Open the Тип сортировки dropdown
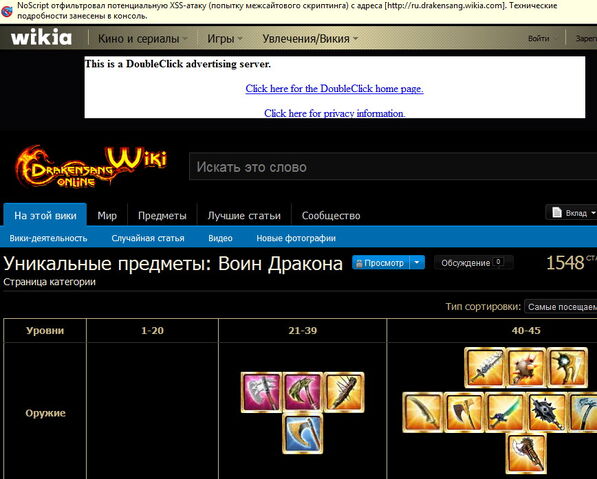 [560, 307]
